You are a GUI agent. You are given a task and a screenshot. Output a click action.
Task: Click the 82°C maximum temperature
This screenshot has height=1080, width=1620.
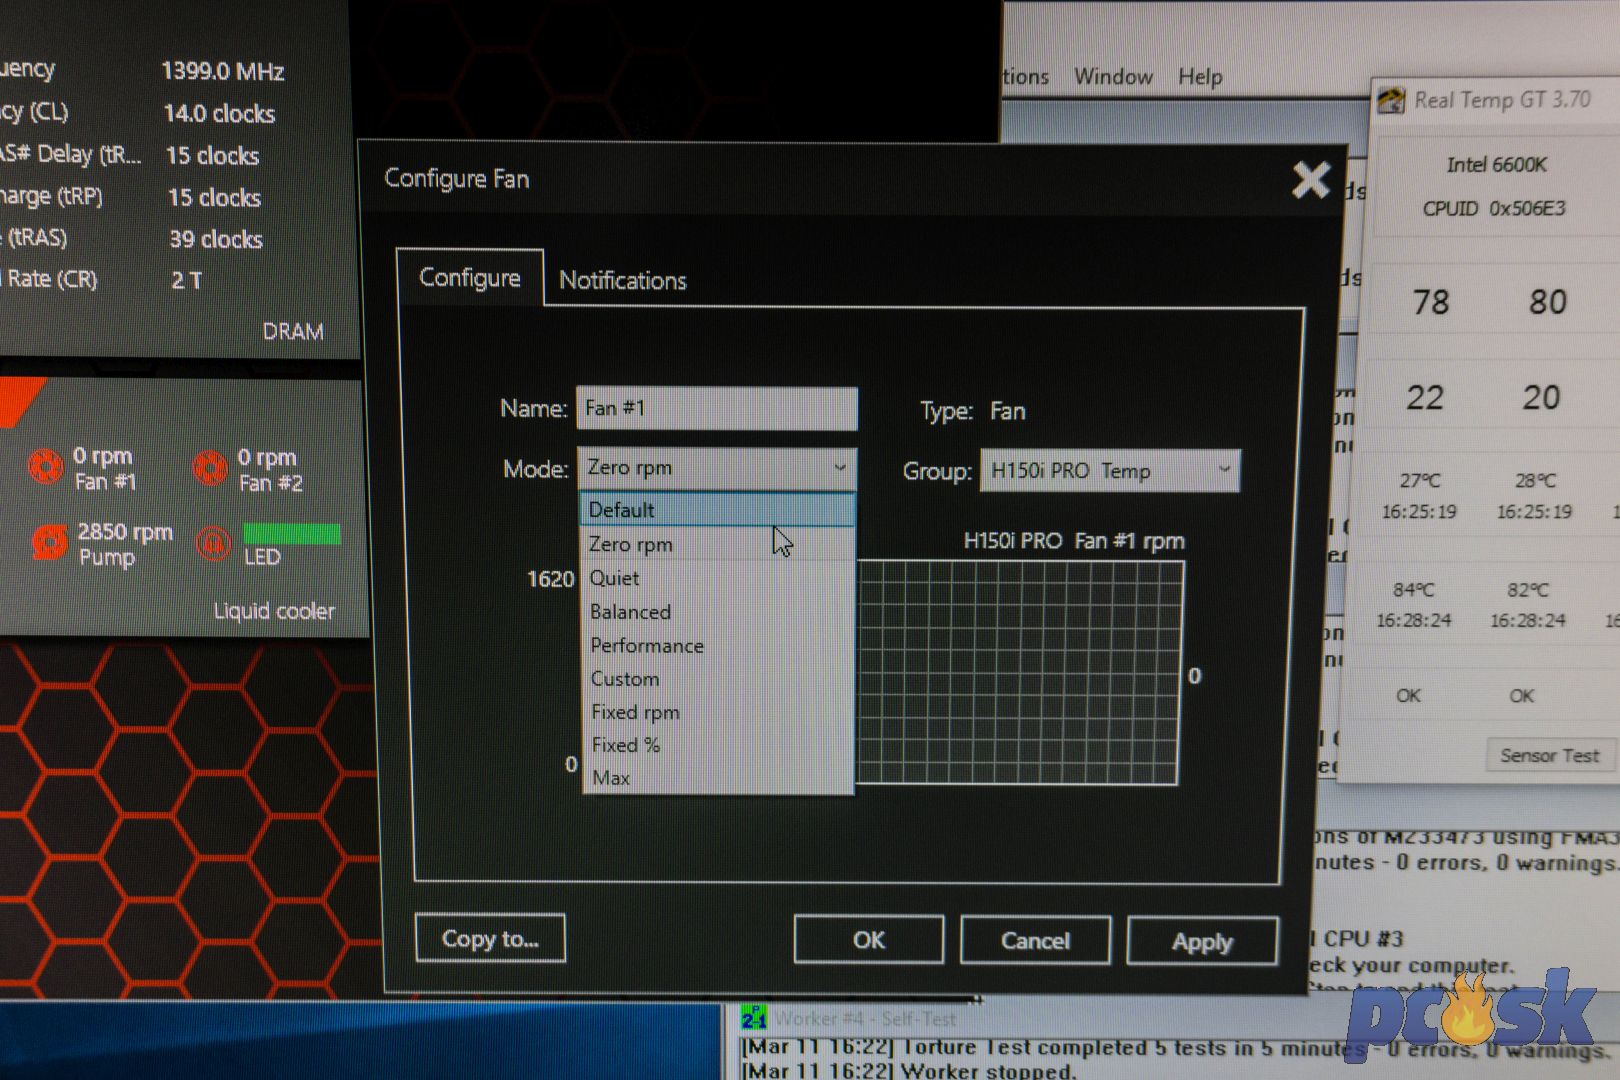click(x=1528, y=591)
